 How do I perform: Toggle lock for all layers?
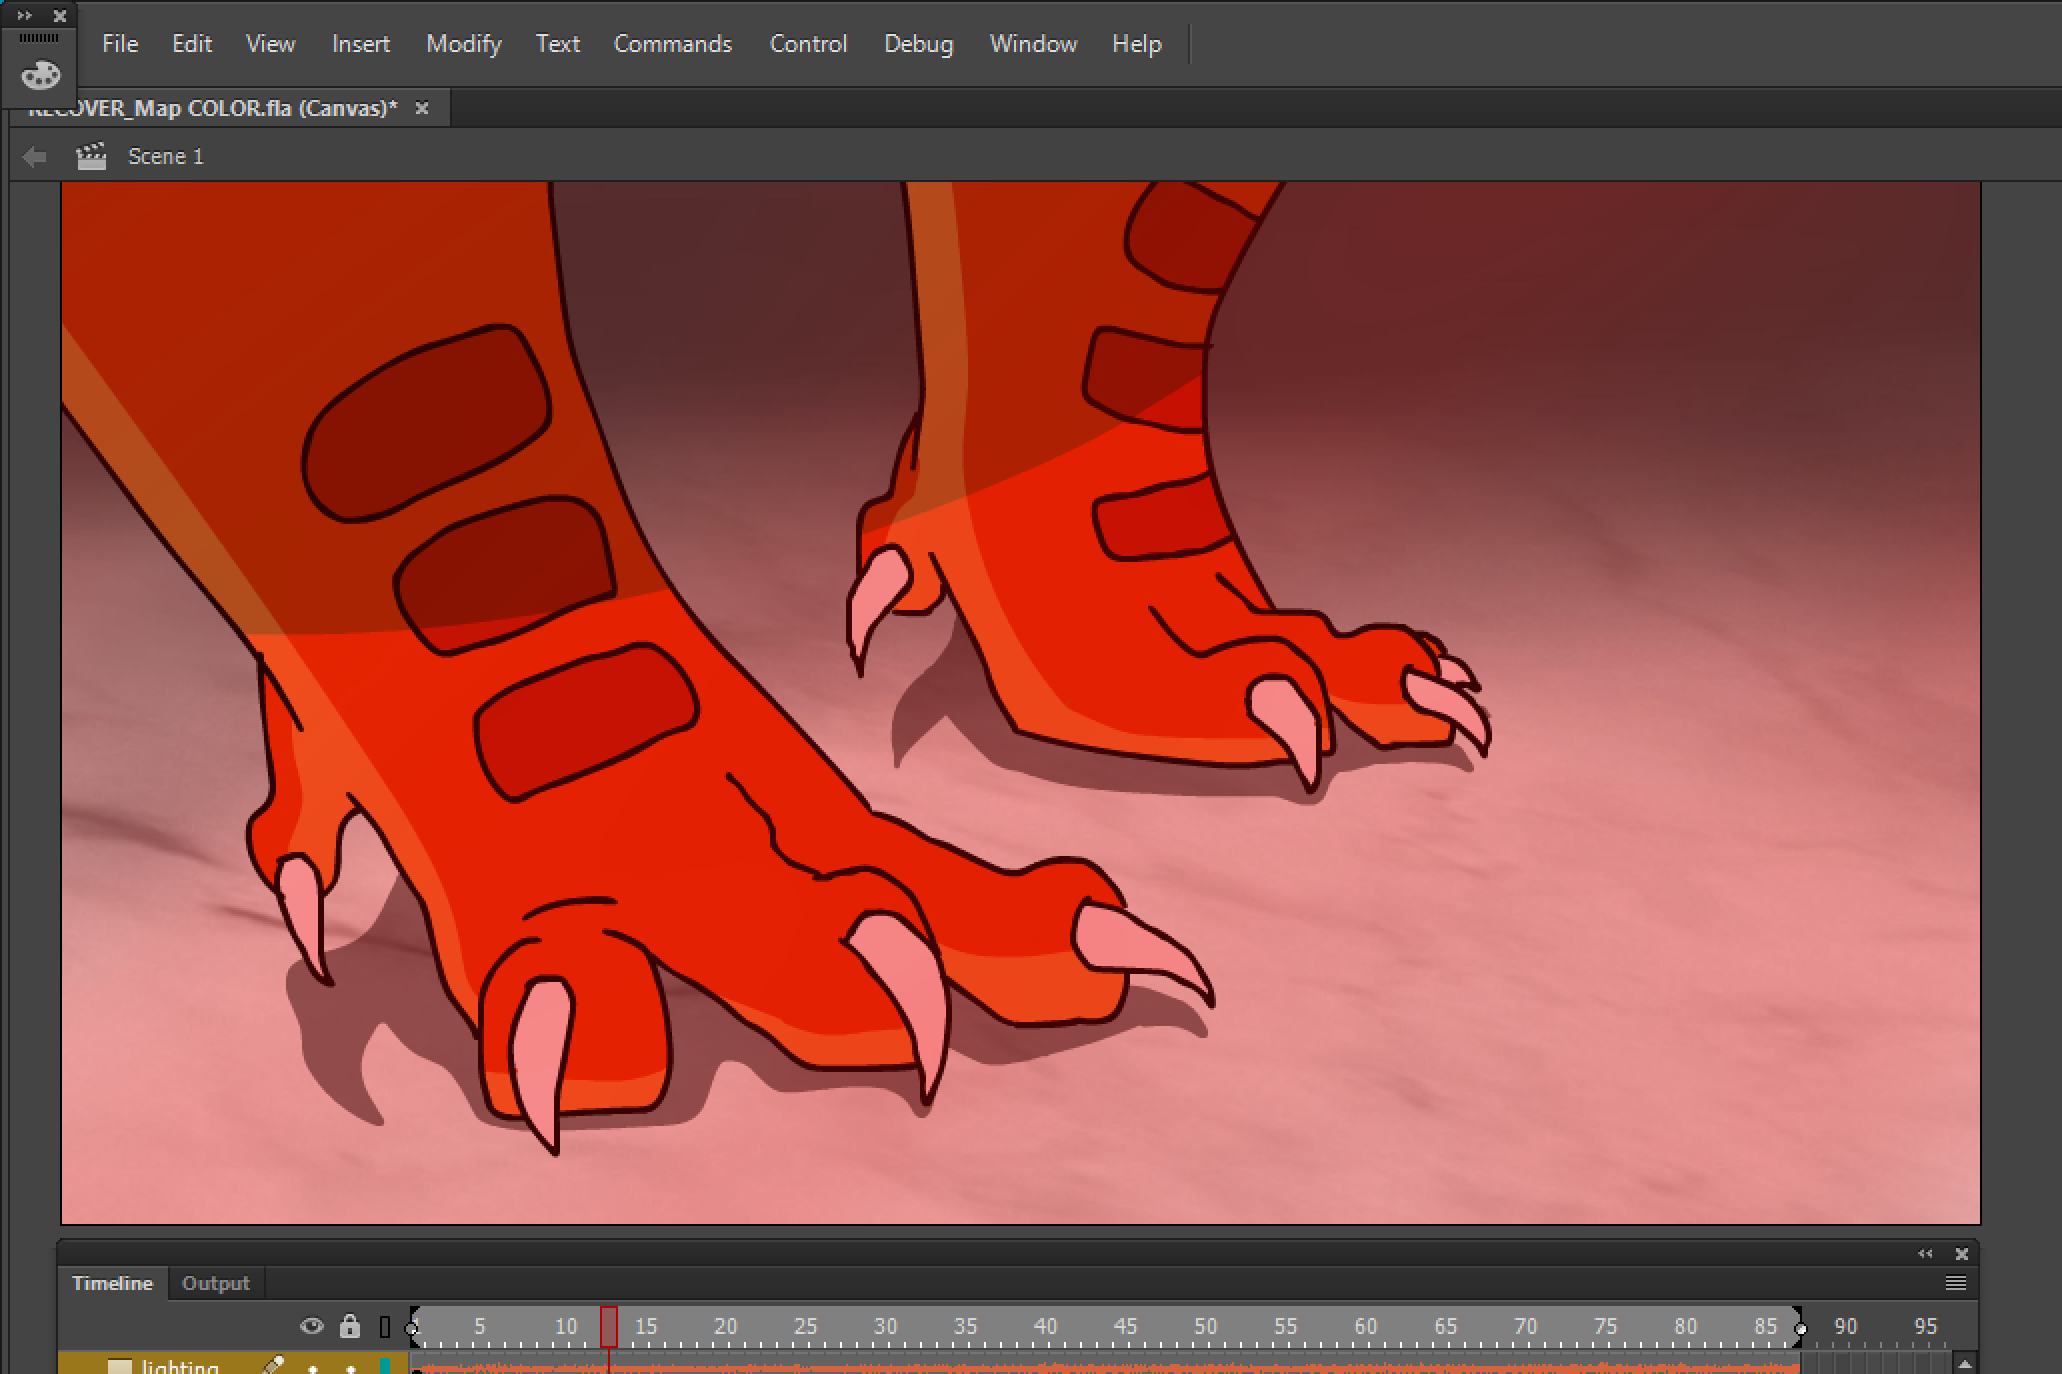[x=349, y=1327]
